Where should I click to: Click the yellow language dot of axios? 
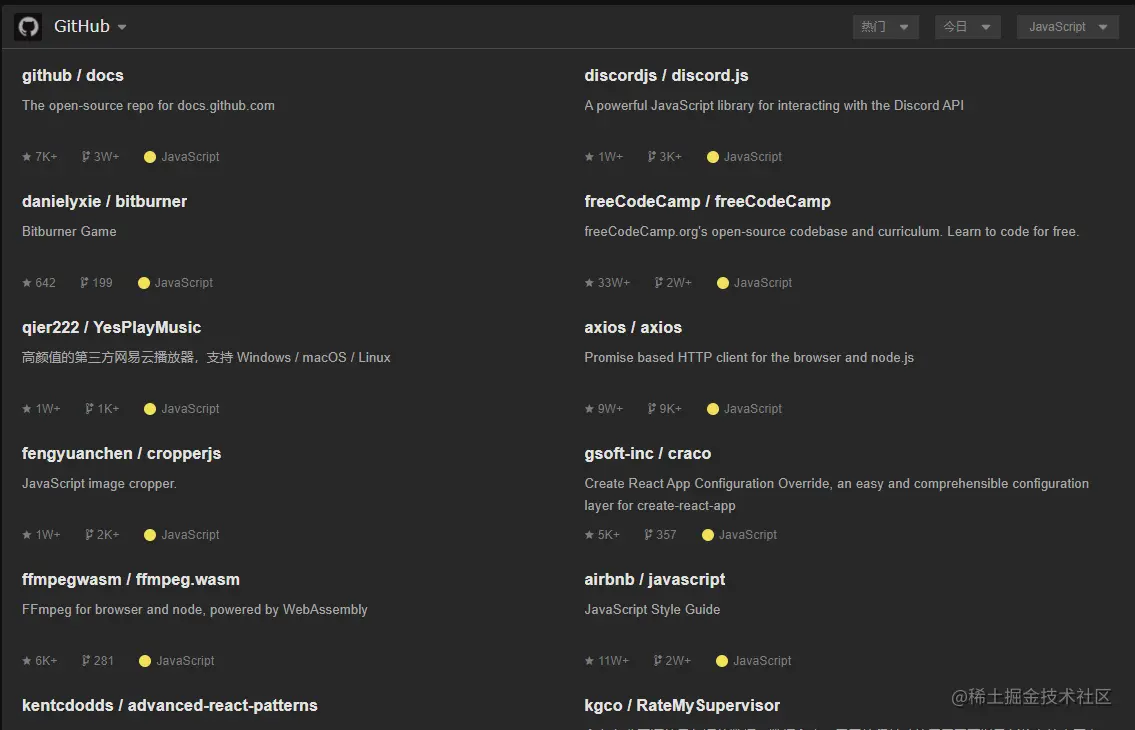[x=713, y=409]
